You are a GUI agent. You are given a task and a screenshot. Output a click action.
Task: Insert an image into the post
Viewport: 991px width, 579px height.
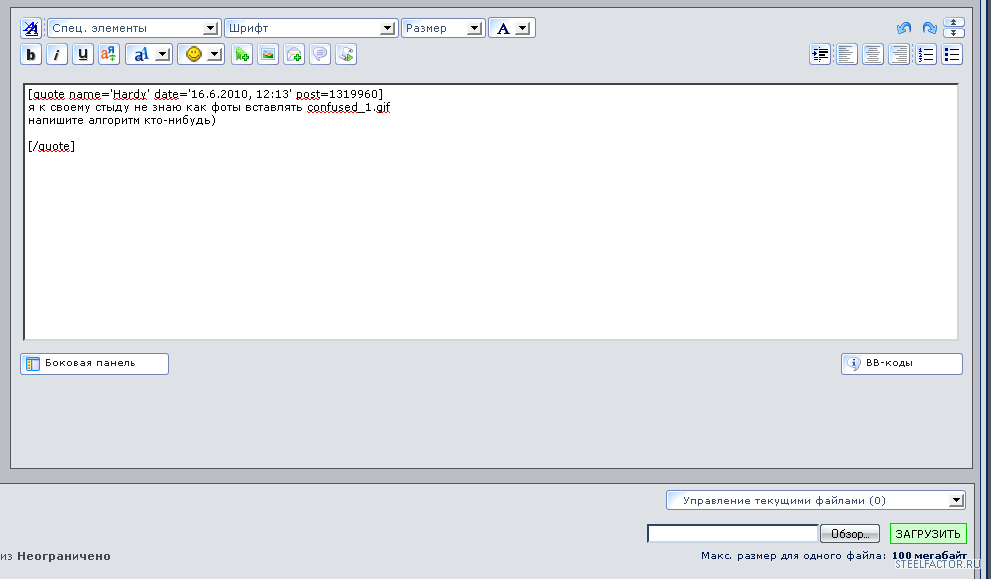point(268,55)
